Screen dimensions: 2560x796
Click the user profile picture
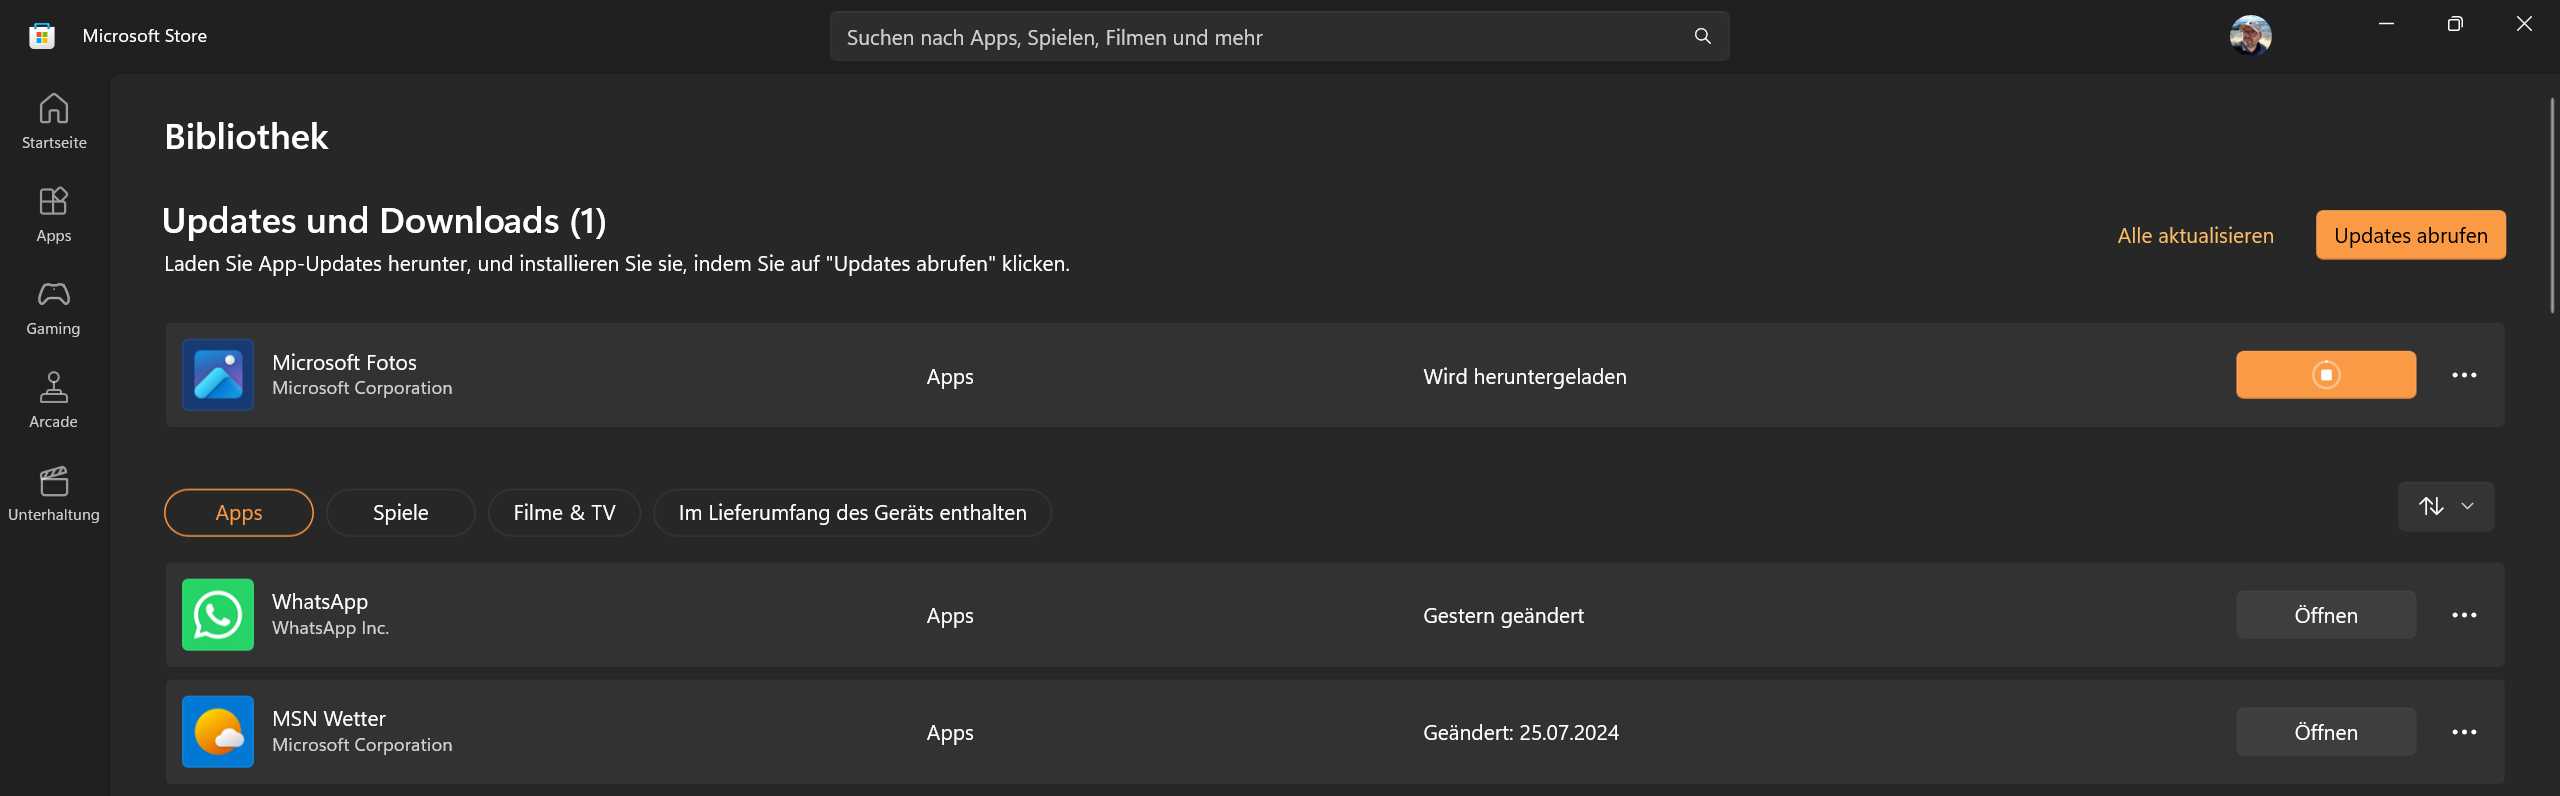point(2252,35)
